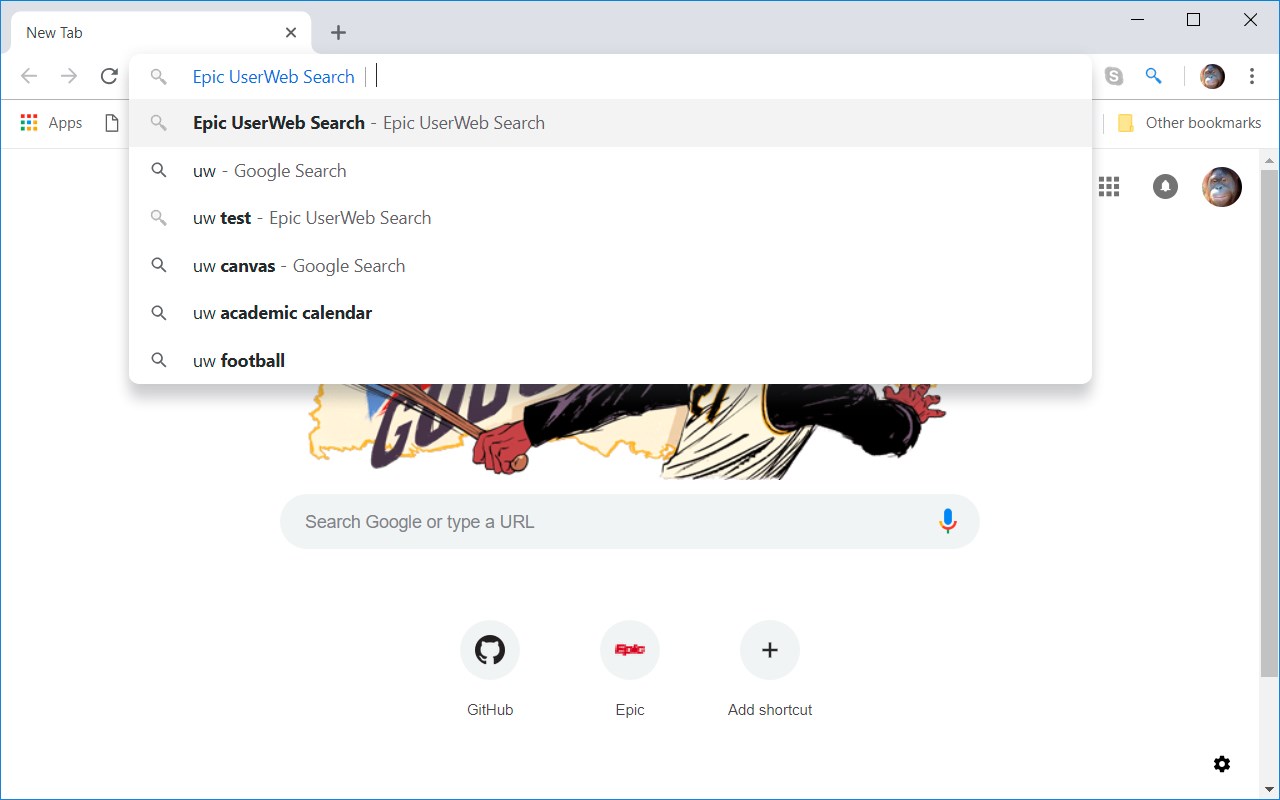Click the page vertical scrollbar thumb
This screenshot has height=800, width=1280.
[1270, 423]
